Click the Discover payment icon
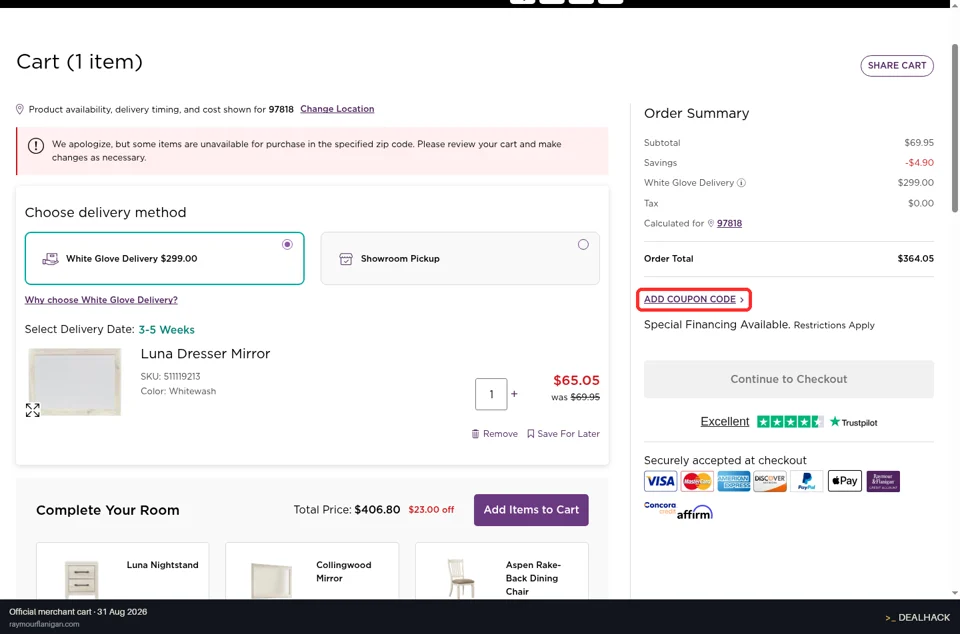This screenshot has height=634, width=960. pyautogui.click(x=770, y=481)
